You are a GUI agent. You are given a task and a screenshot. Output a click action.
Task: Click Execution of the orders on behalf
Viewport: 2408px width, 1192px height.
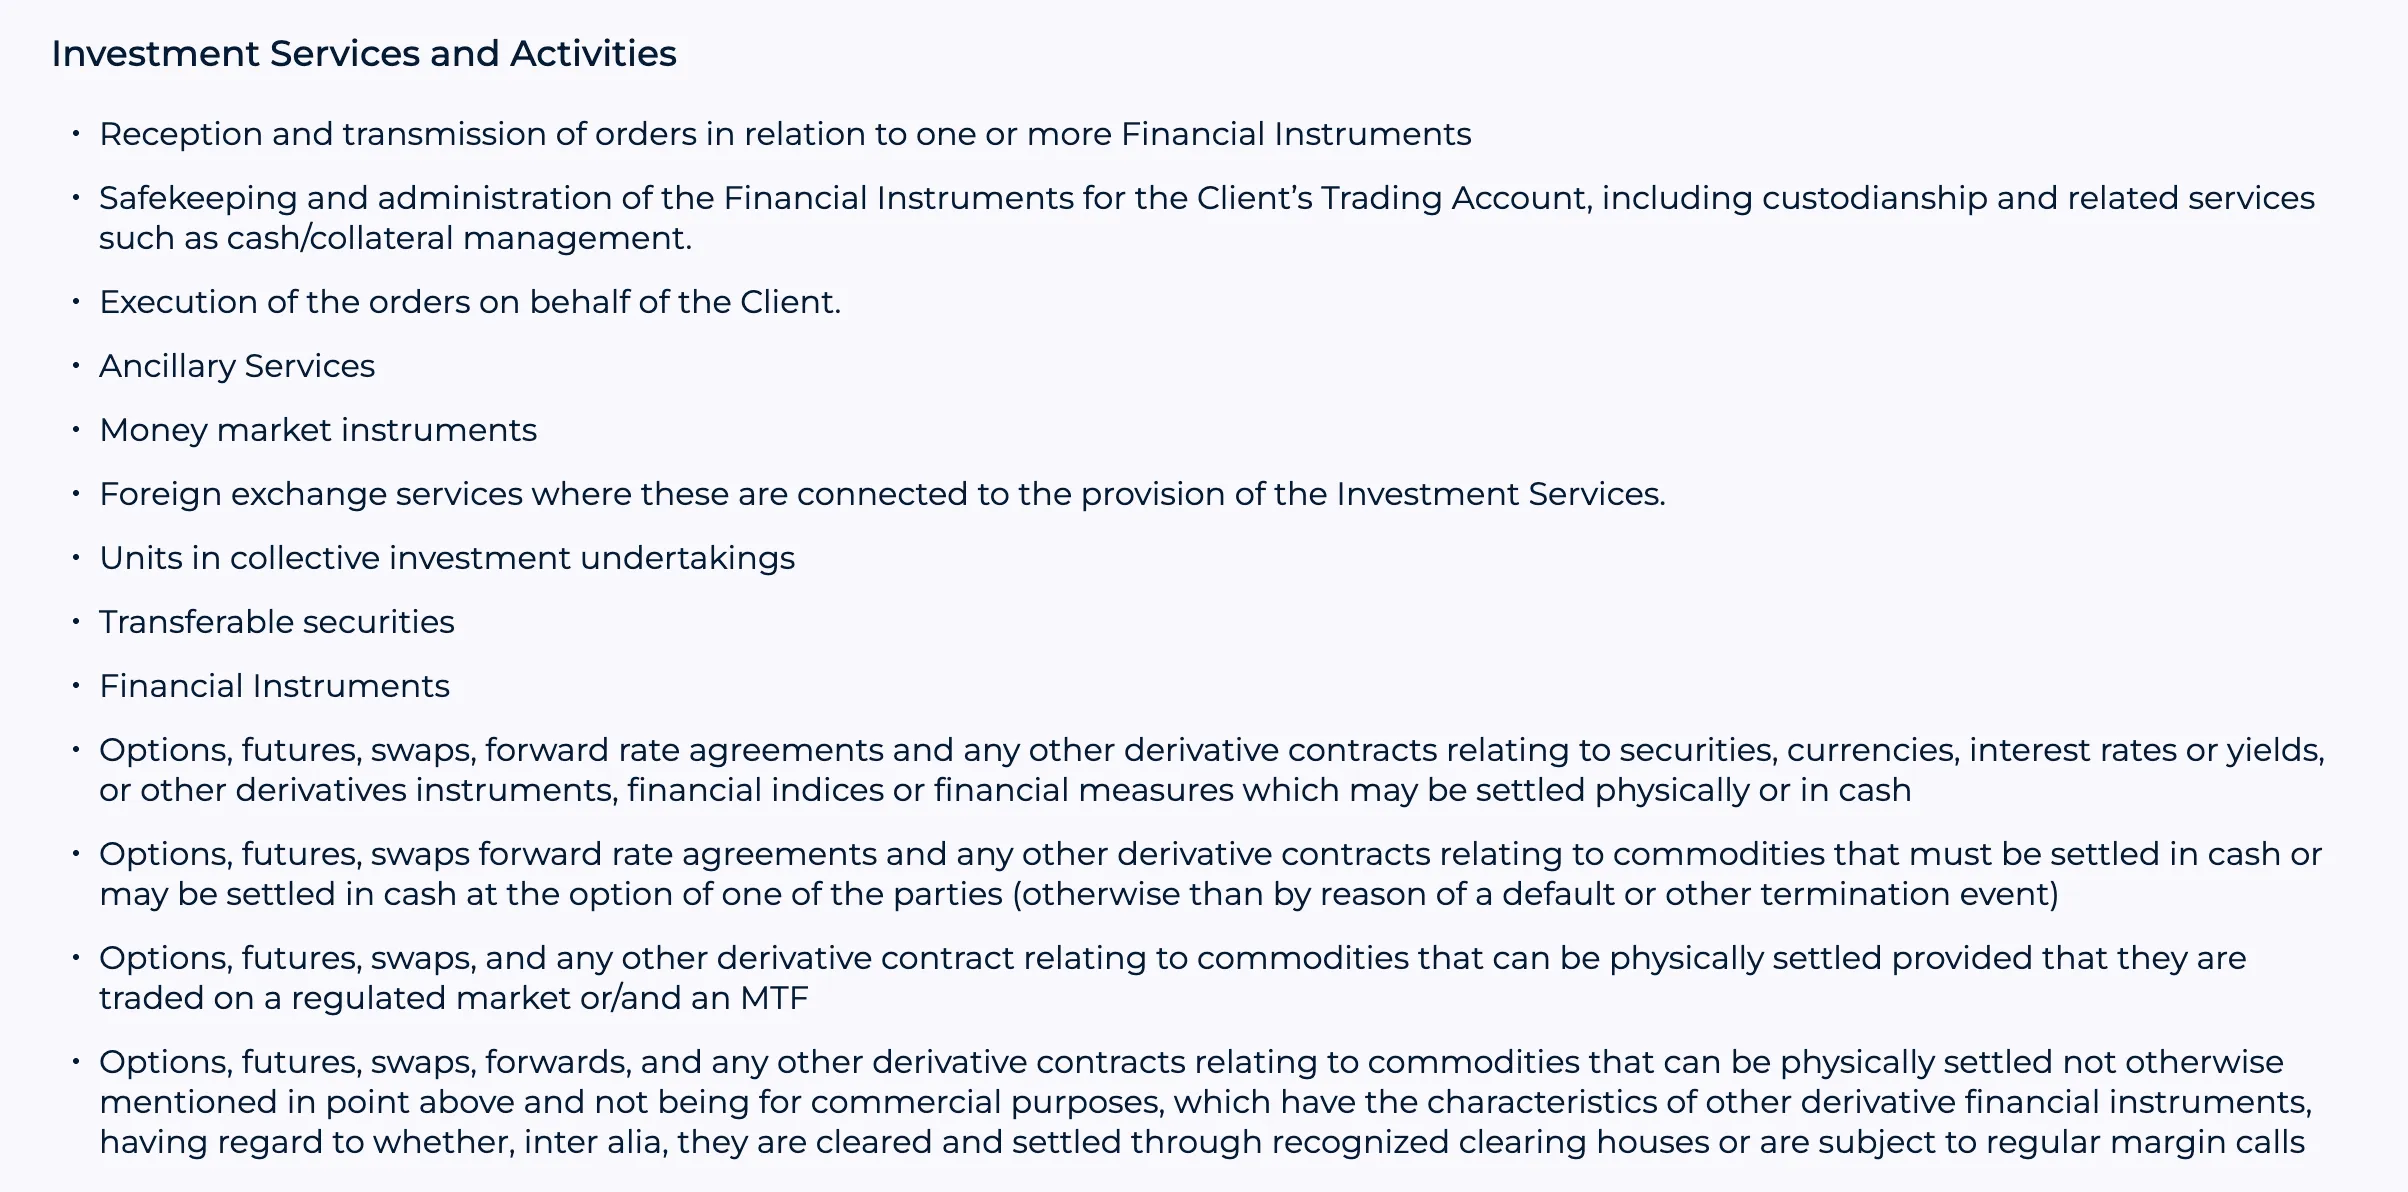click(x=470, y=302)
